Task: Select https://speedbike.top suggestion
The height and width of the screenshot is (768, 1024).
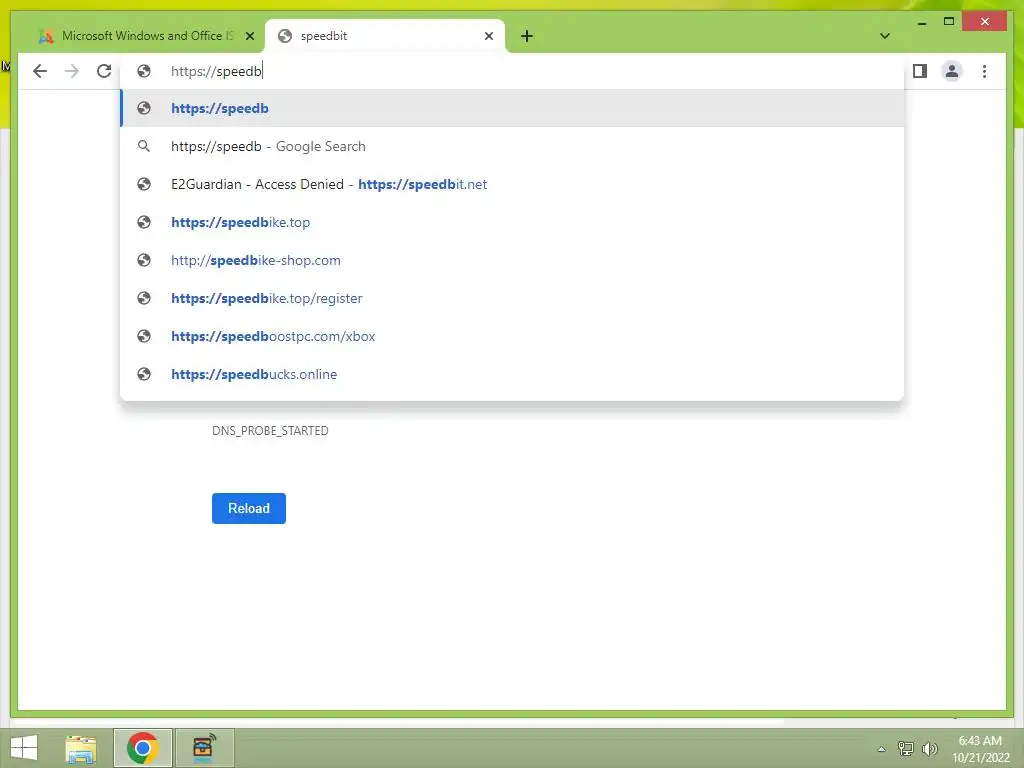Action: (x=512, y=222)
